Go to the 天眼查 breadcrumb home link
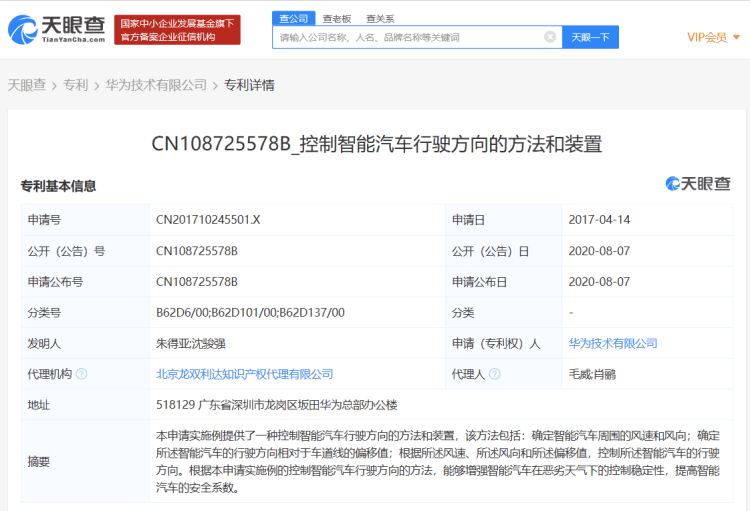This screenshot has width=750, height=511. 27,85
